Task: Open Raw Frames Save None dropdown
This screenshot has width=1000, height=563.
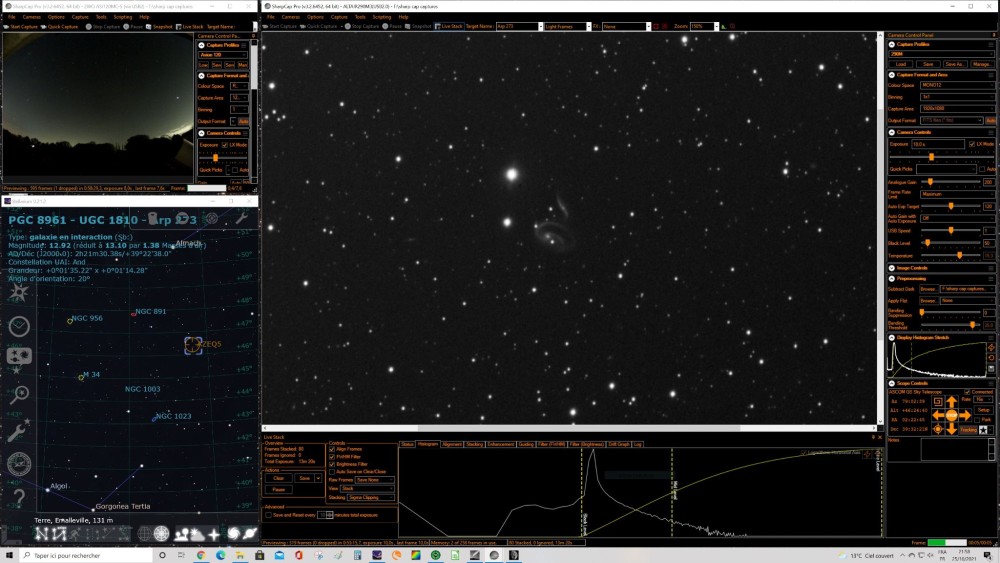Action: [x=374, y=479]
